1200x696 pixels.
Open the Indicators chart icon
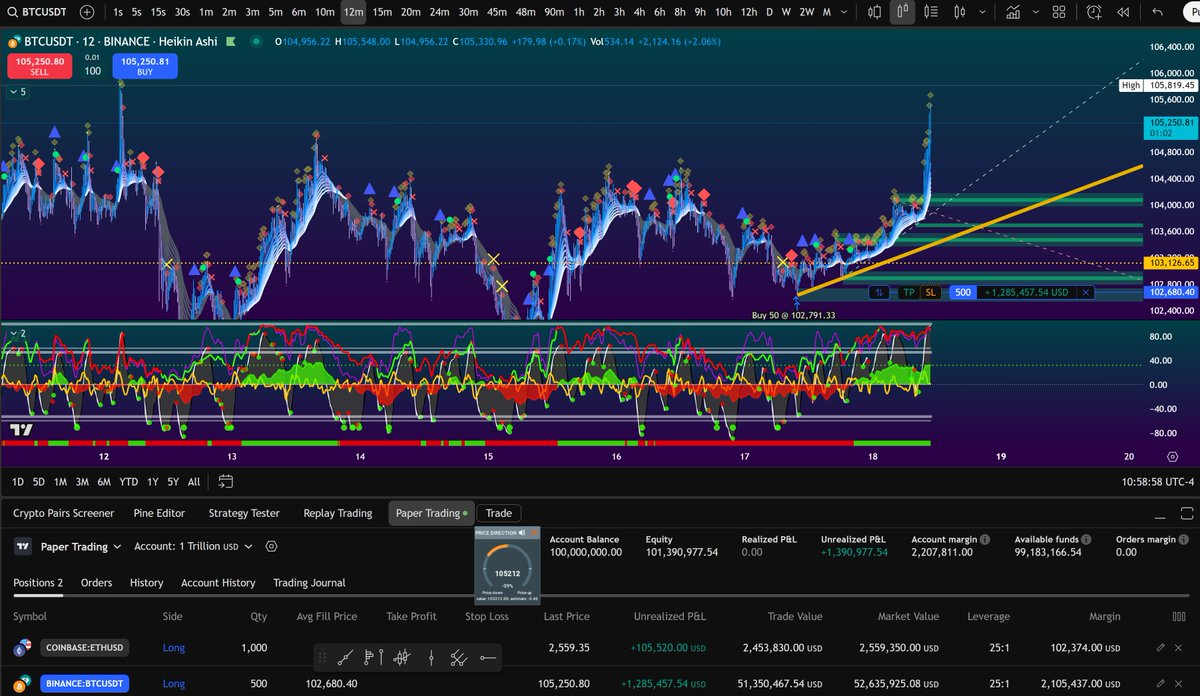pos(1013,12)
